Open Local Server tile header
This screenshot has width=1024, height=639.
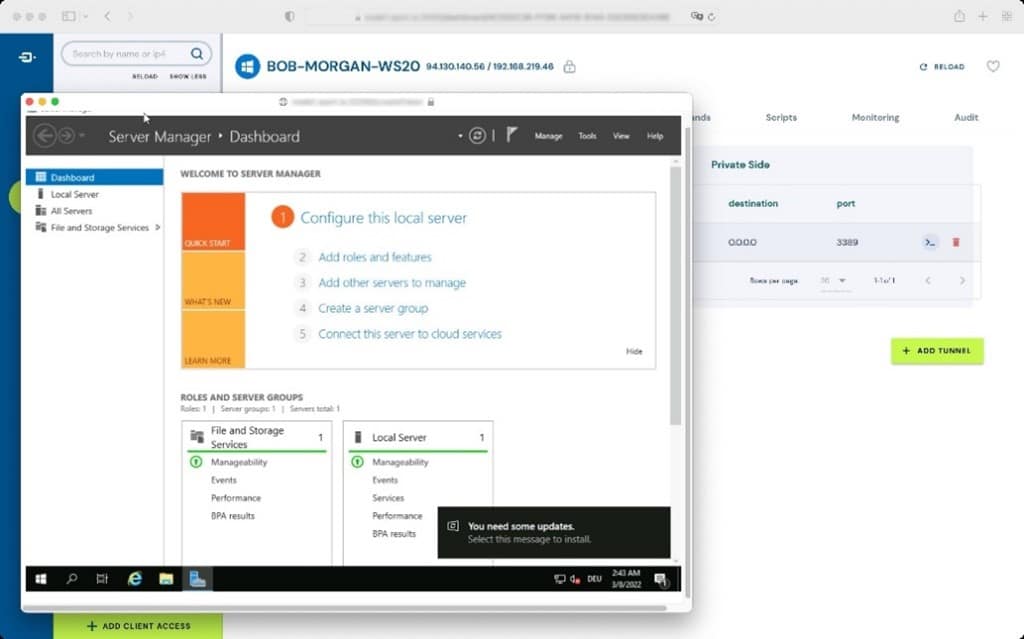(418, 437)
